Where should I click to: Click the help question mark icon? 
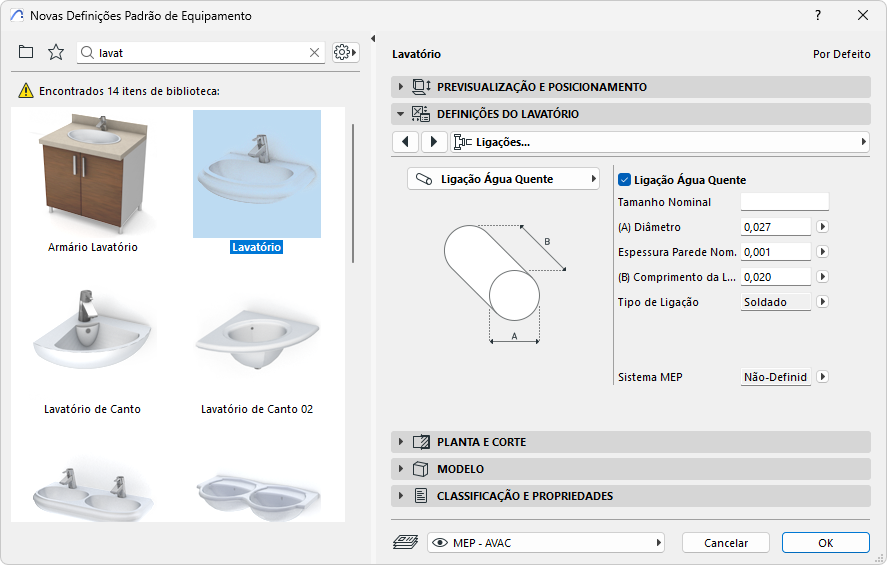click(818, 15)
